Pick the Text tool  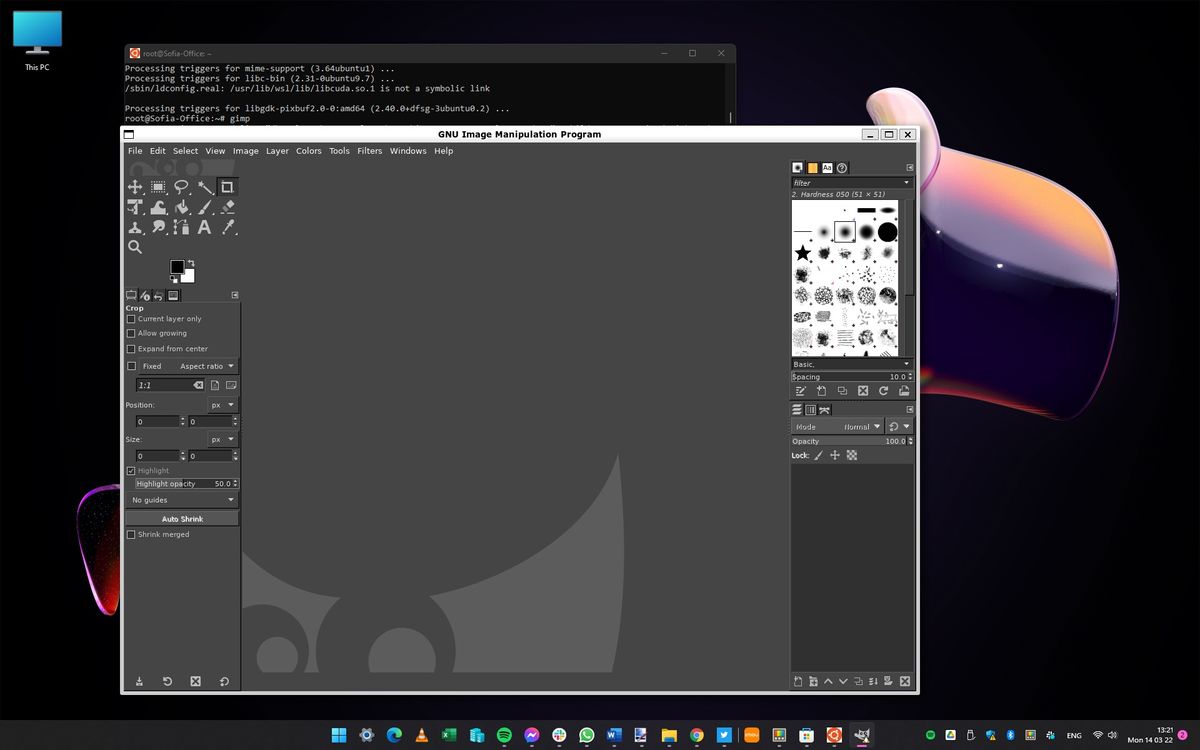[x=203, y=227]
